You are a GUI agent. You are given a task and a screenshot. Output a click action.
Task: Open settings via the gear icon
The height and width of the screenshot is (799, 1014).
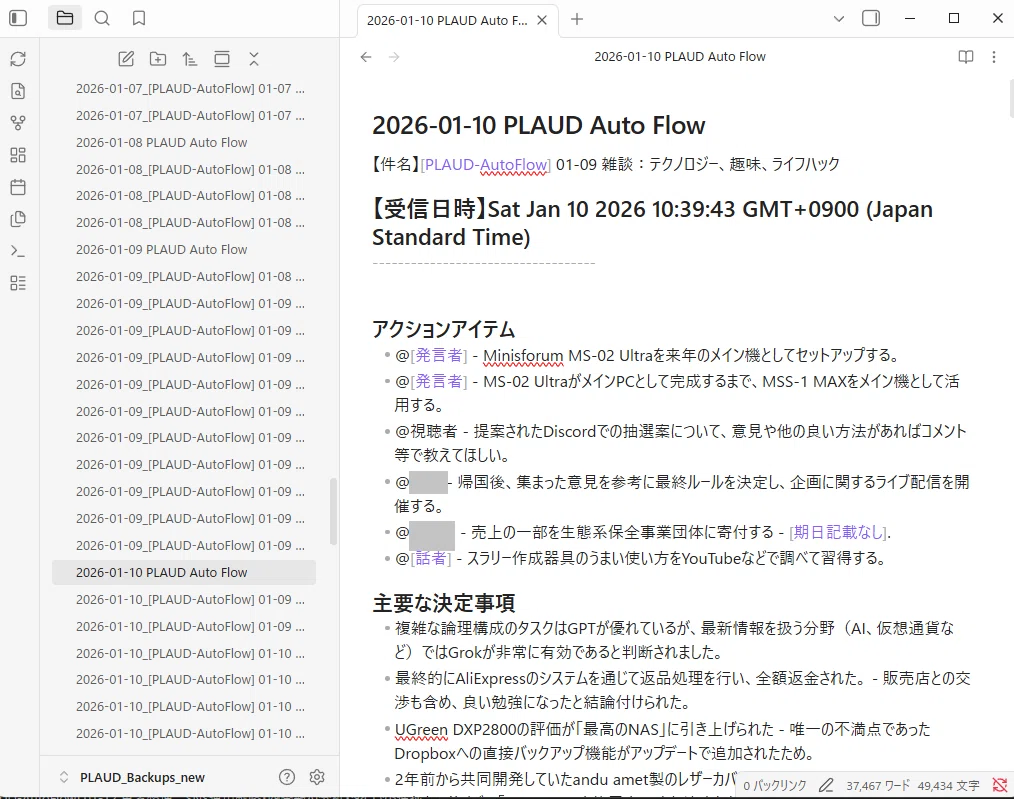[317, 777]
